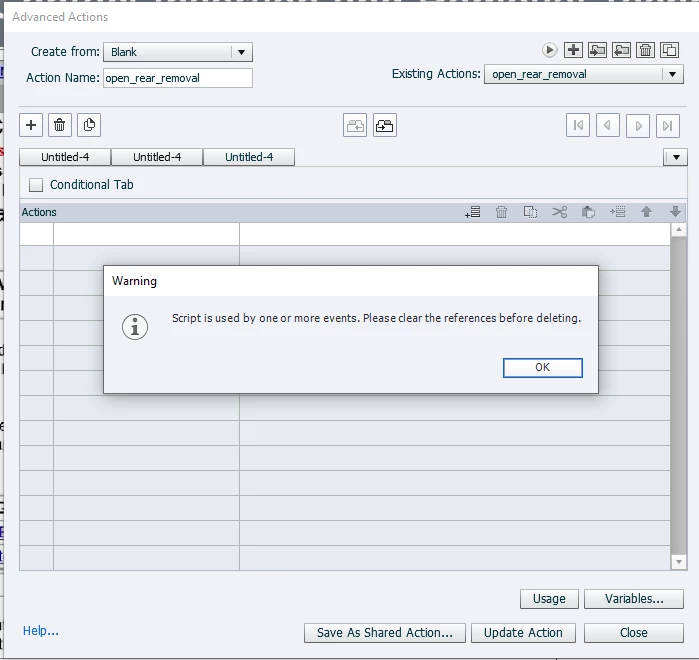Click the 'Script is used by one or more events' message
The image size is (699, 660).
coord(377,318)
